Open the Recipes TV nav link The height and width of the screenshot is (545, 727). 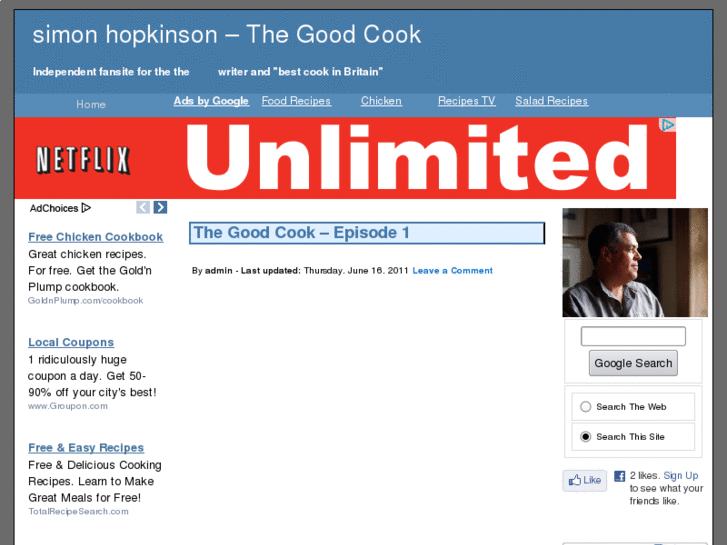pos(467,101)
